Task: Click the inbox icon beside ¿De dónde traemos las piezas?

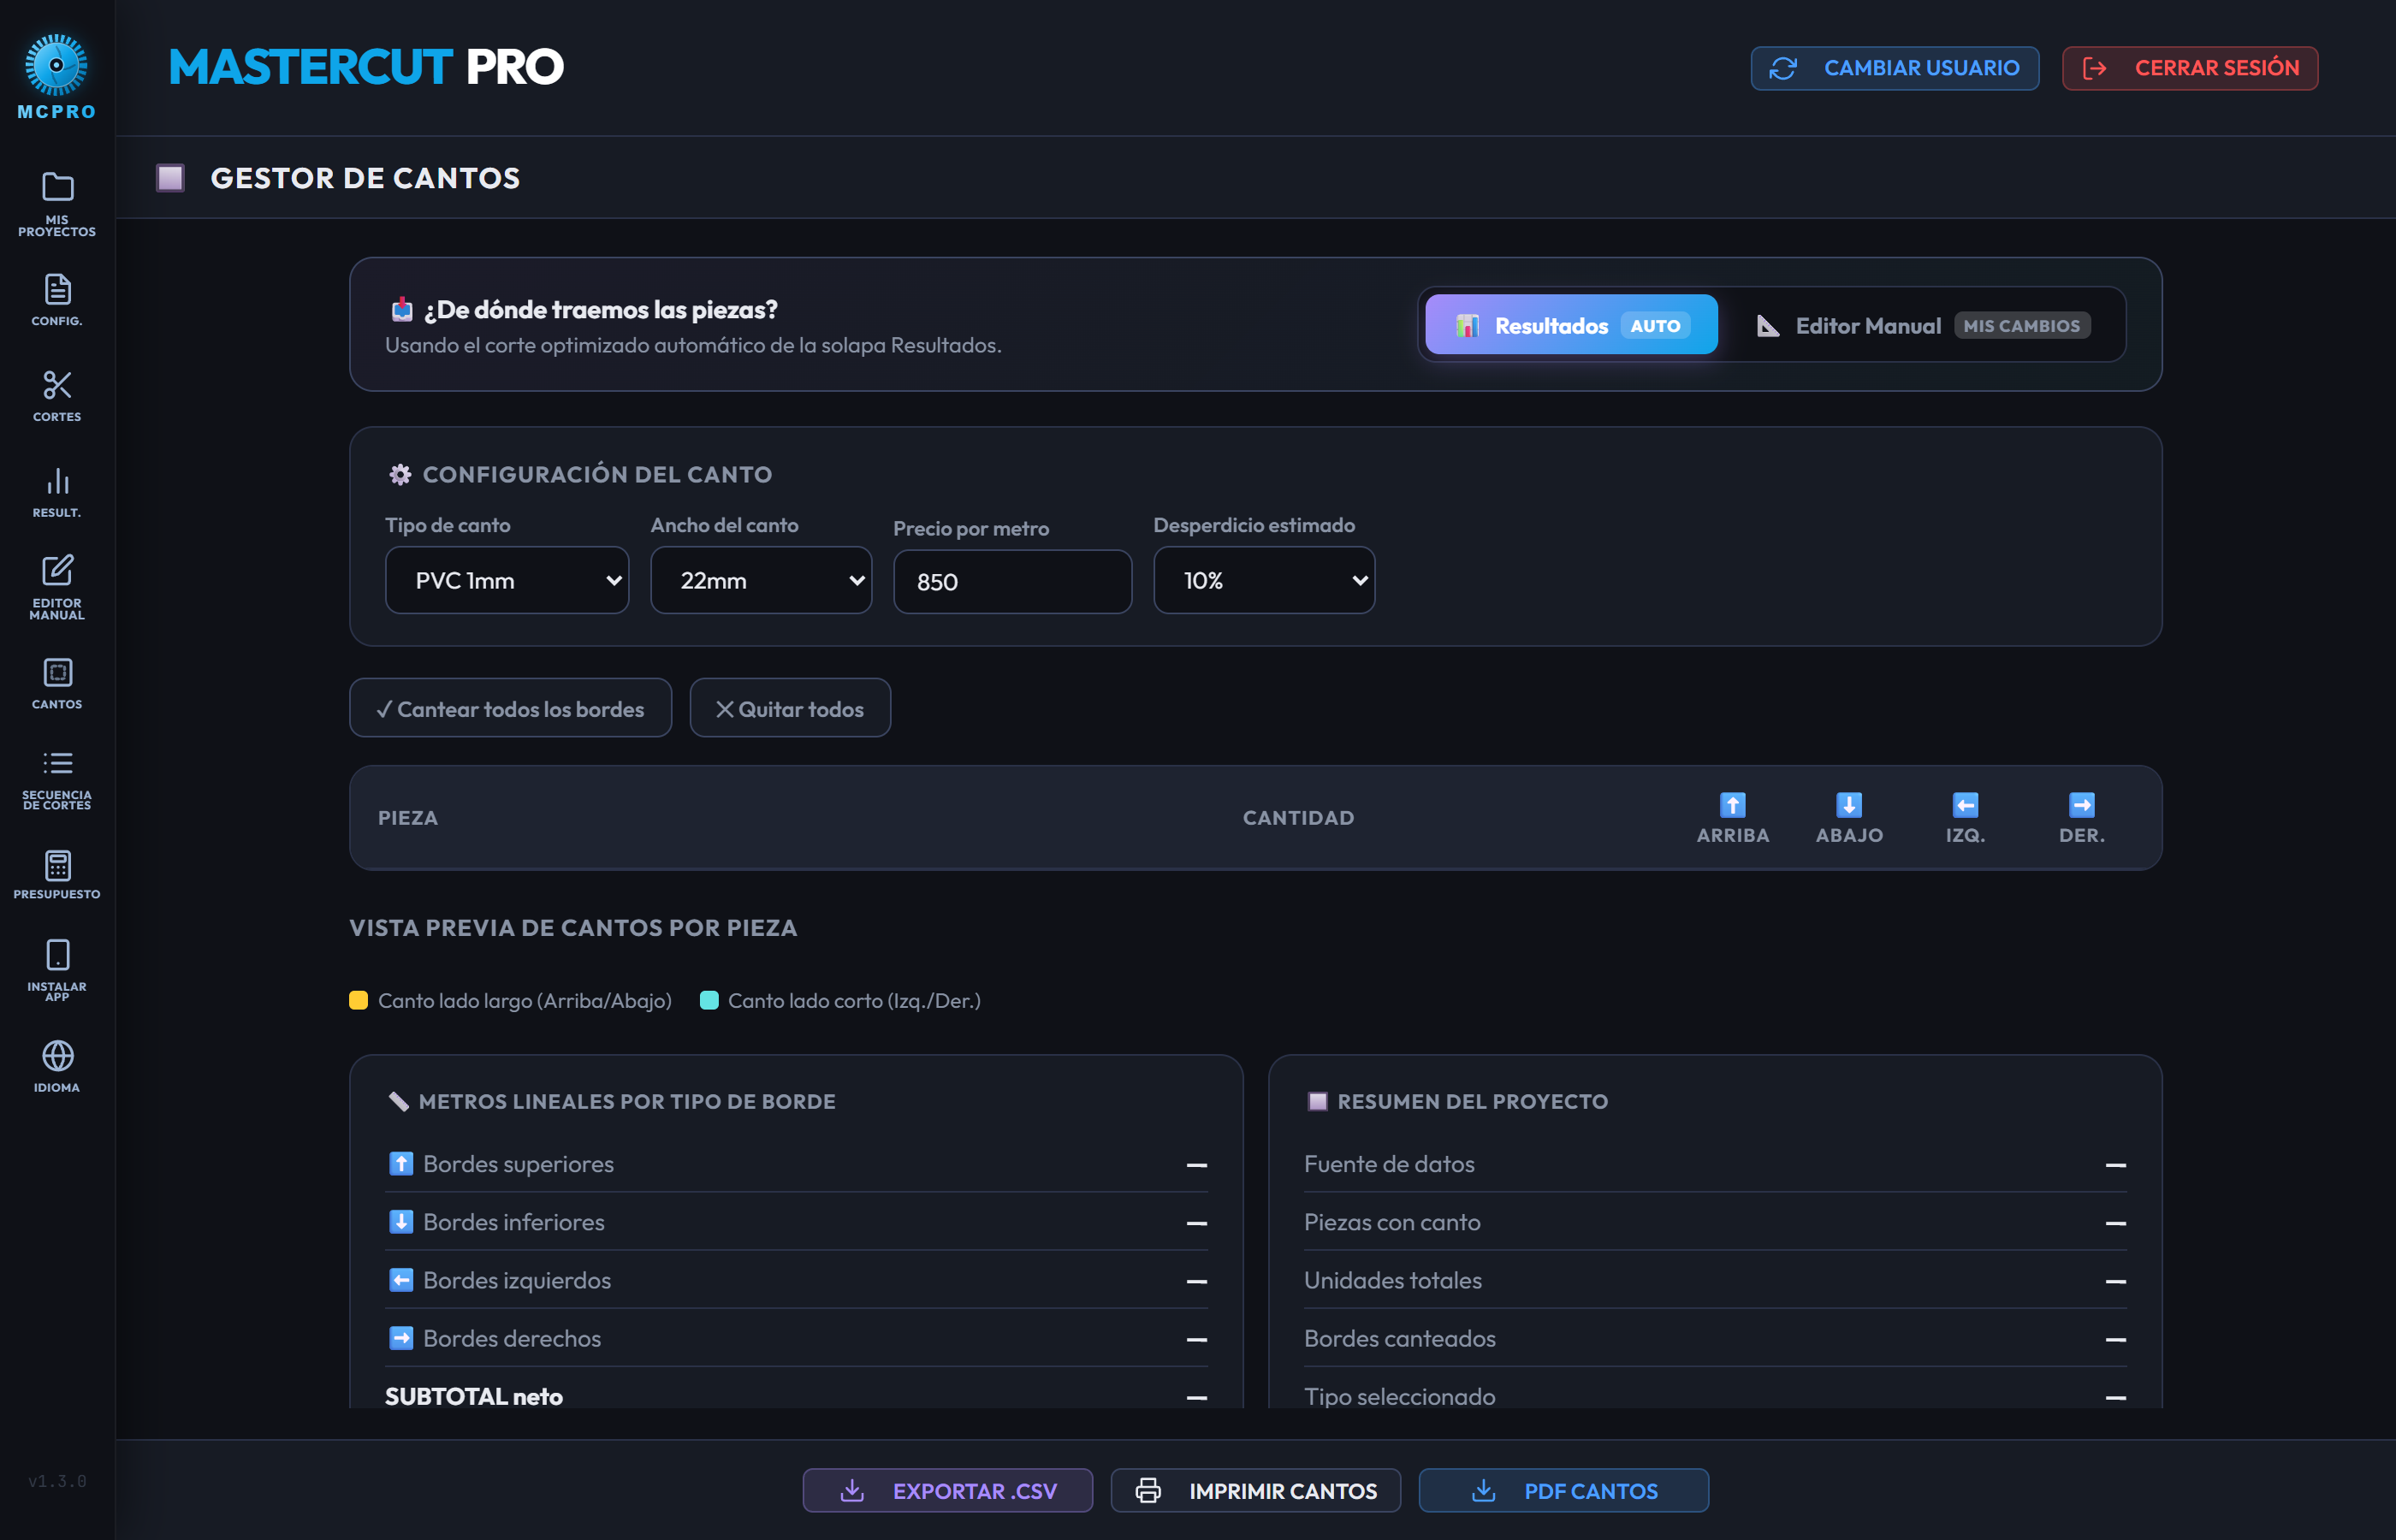Action: tap(402, 309)
